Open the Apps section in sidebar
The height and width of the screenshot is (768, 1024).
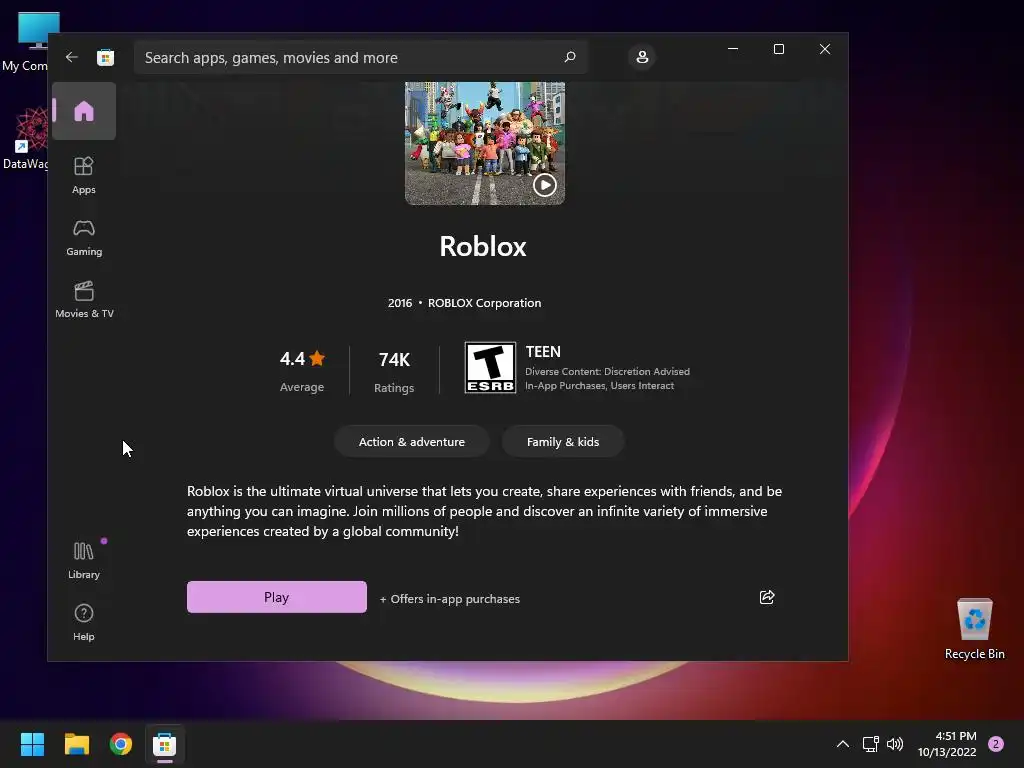tap(84, 175)
